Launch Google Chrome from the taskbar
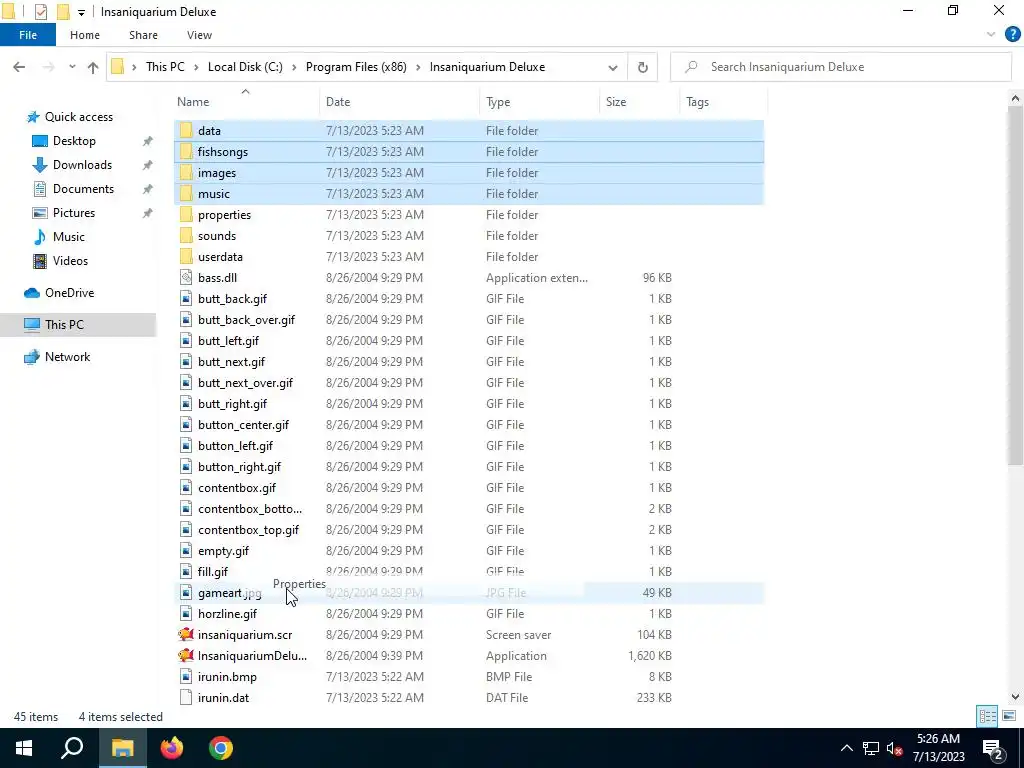Viewport: 1024px width, 768px height. point(221,748)
